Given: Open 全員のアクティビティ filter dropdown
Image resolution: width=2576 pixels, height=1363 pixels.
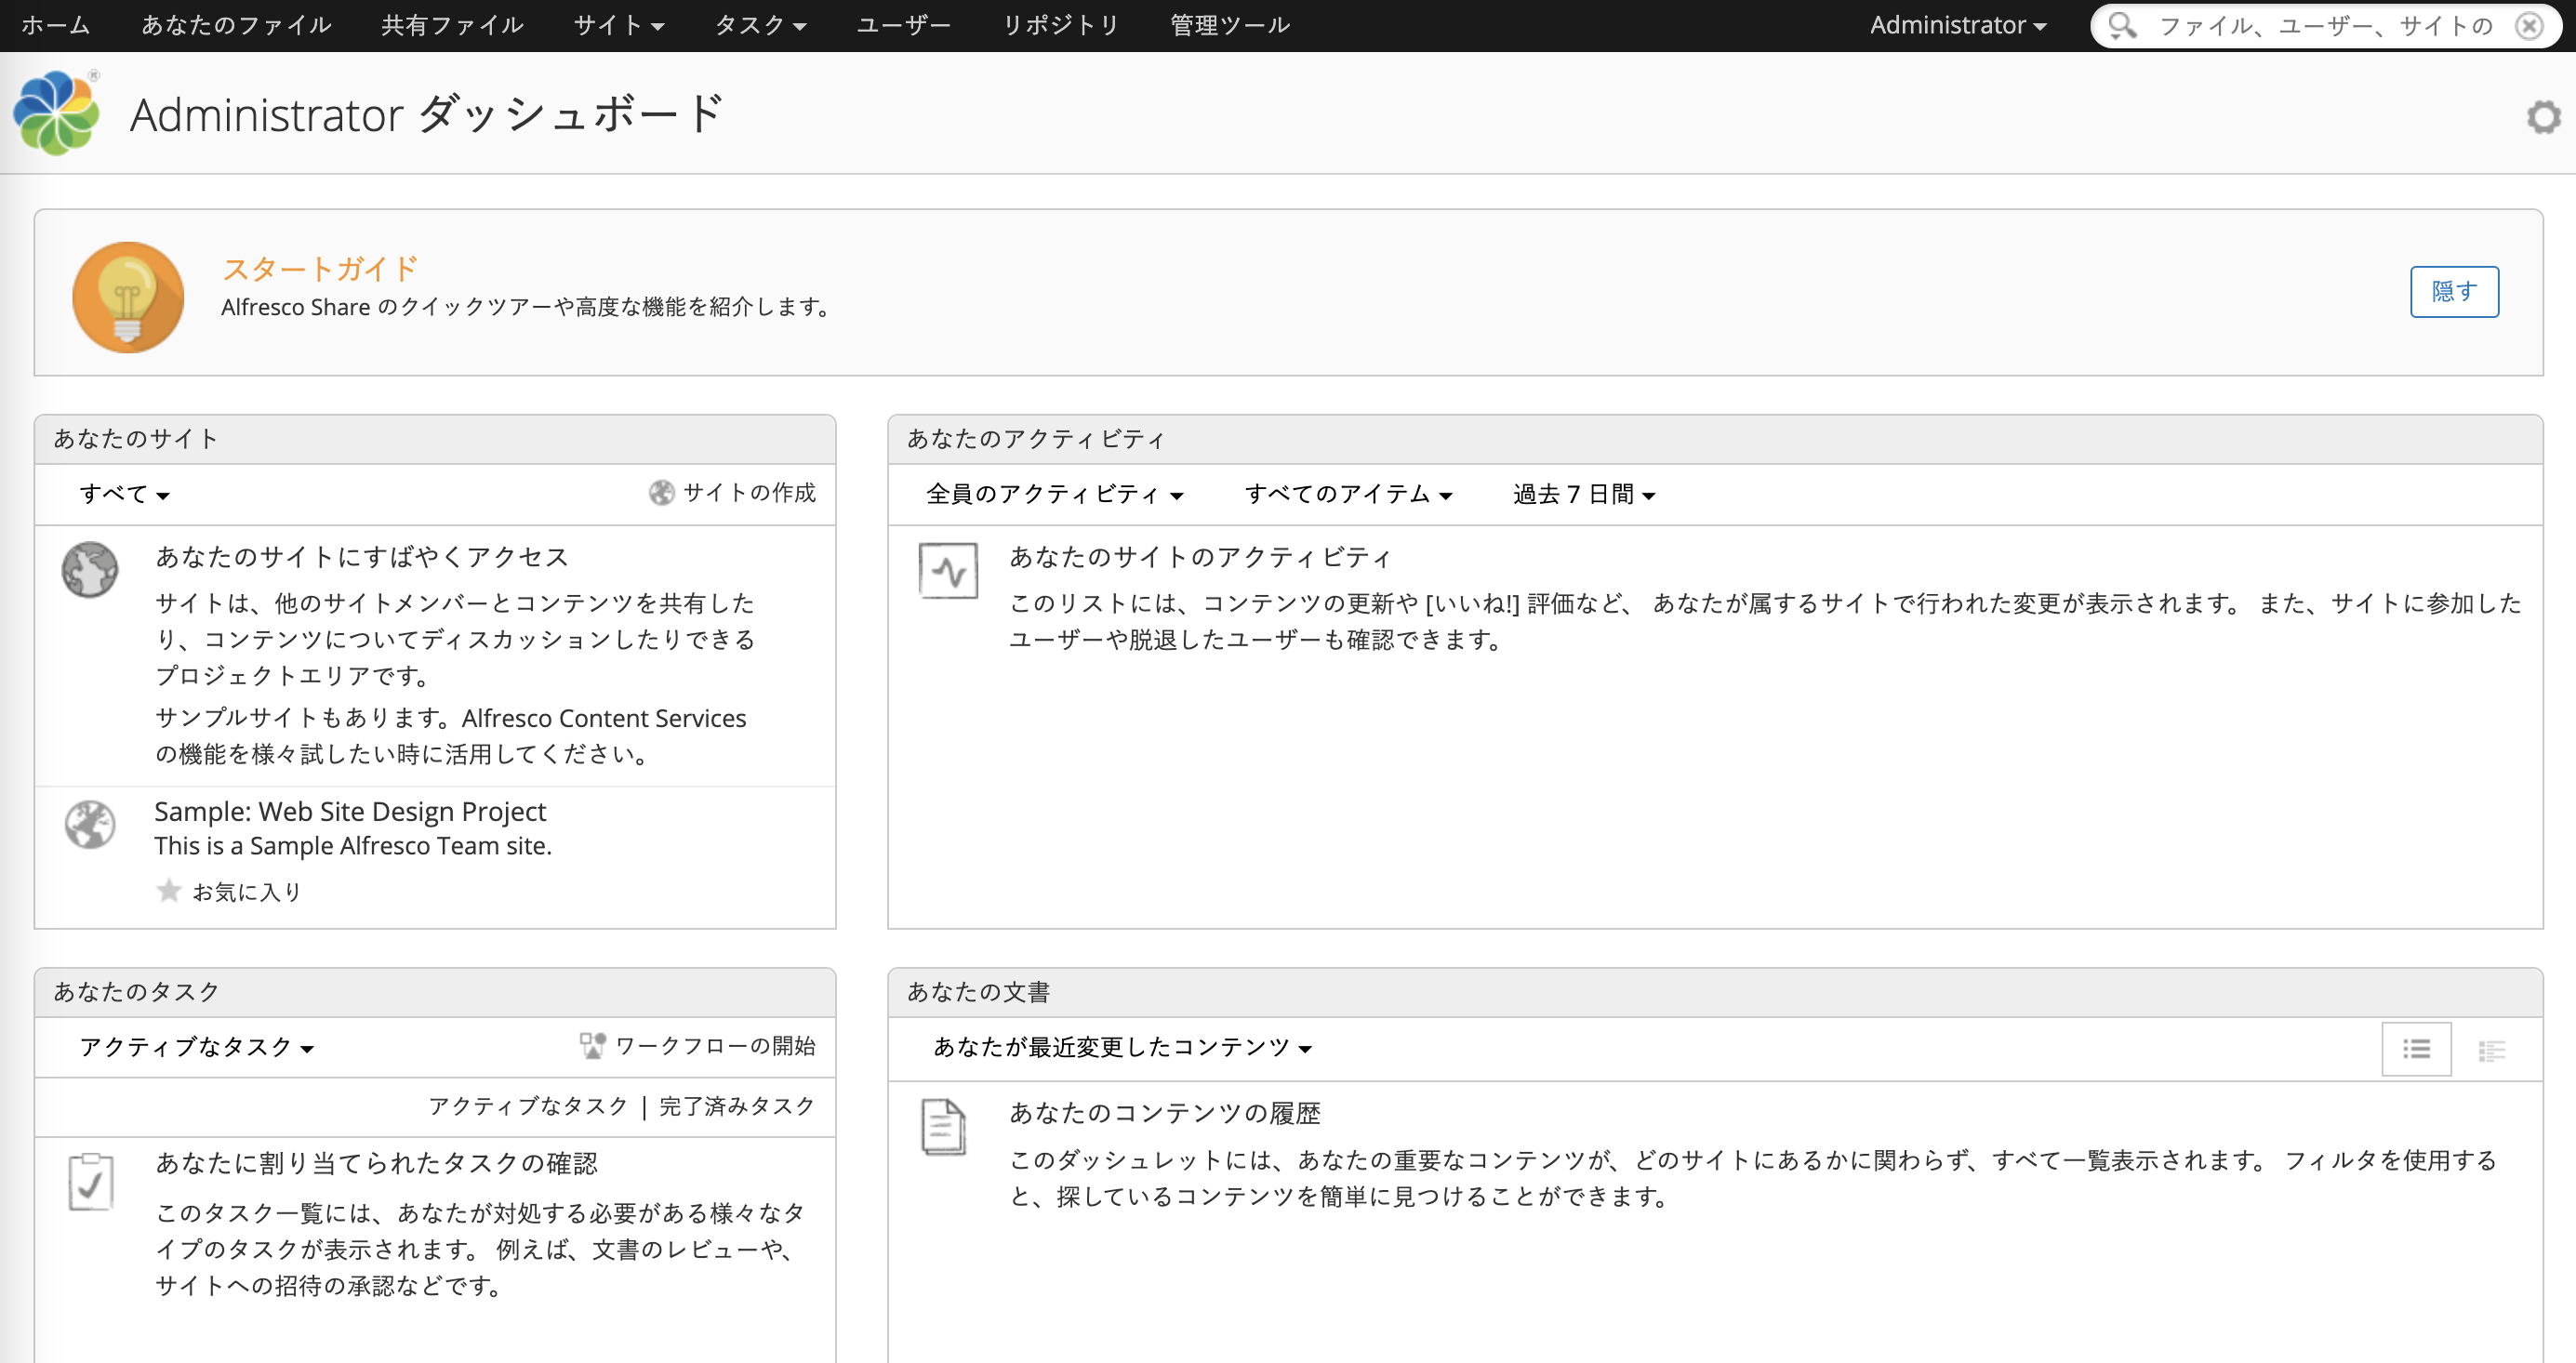Looking at the screenshot, I should [x=1054, y=494].
